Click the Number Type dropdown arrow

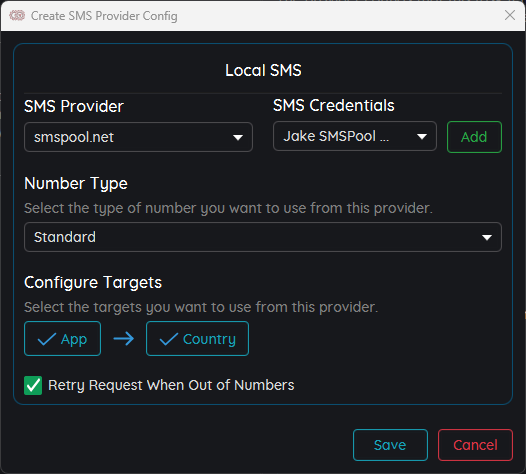tap(487, 238)
